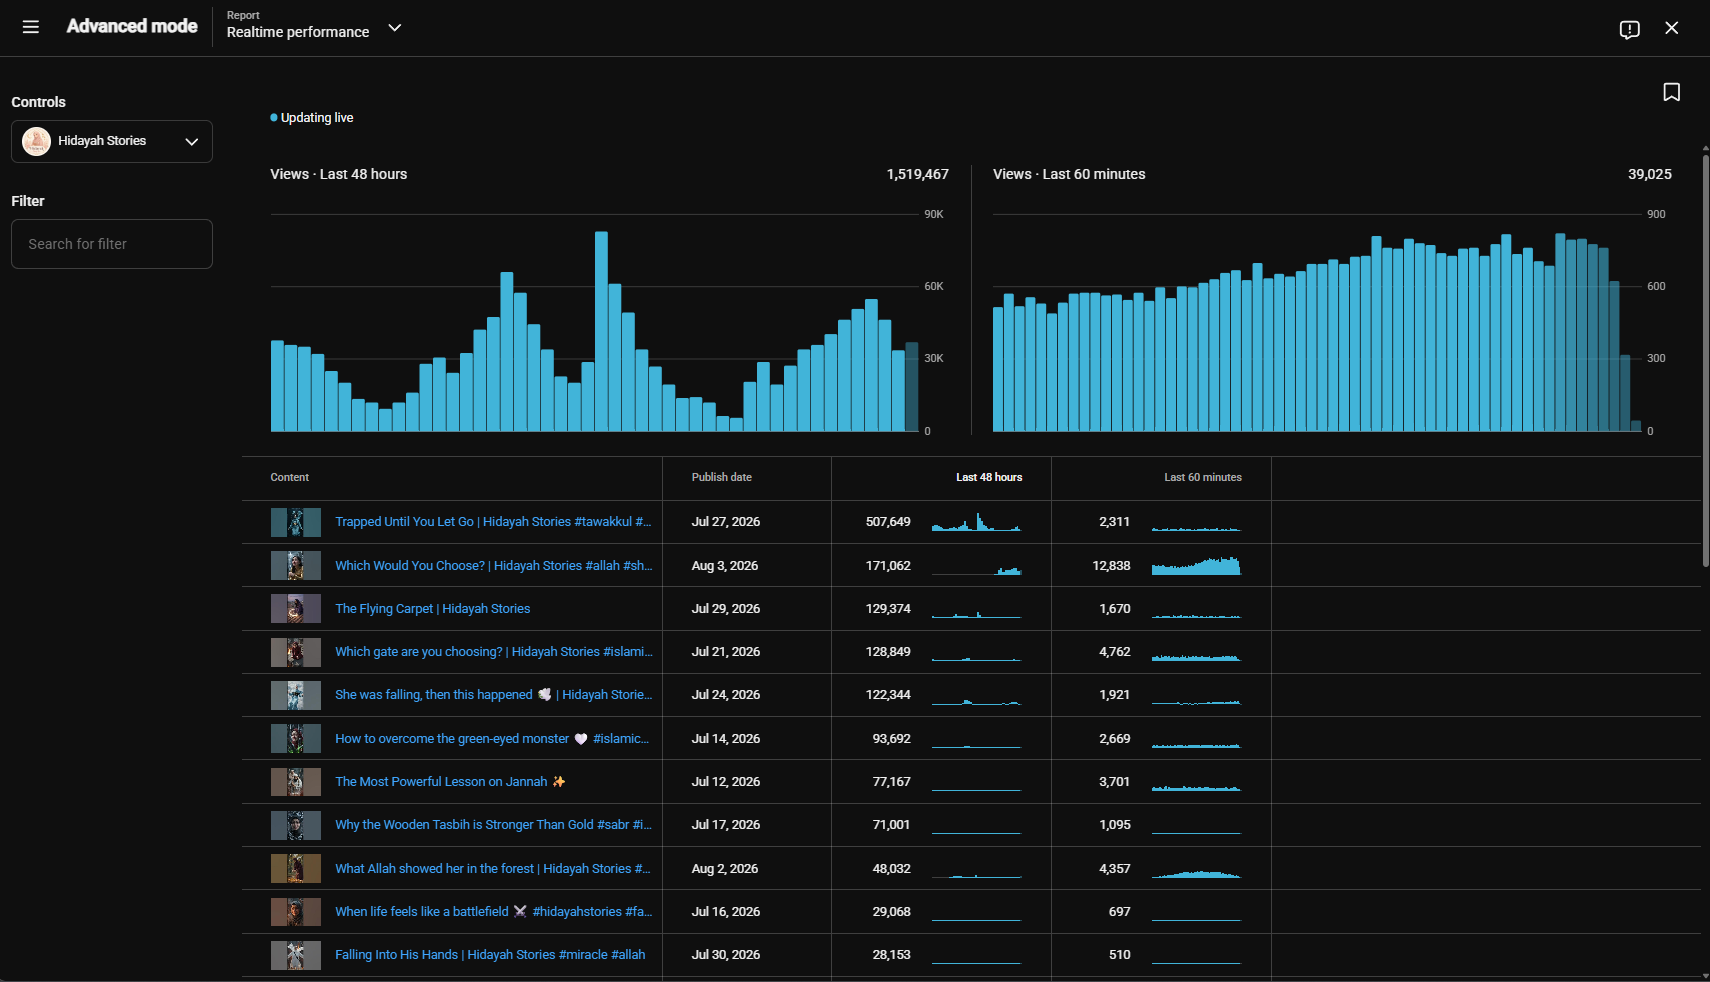Click thumbnail of 'The Flying Carpet'
1710x982 pixels.
pyautogui.click(x=296, y=609)
